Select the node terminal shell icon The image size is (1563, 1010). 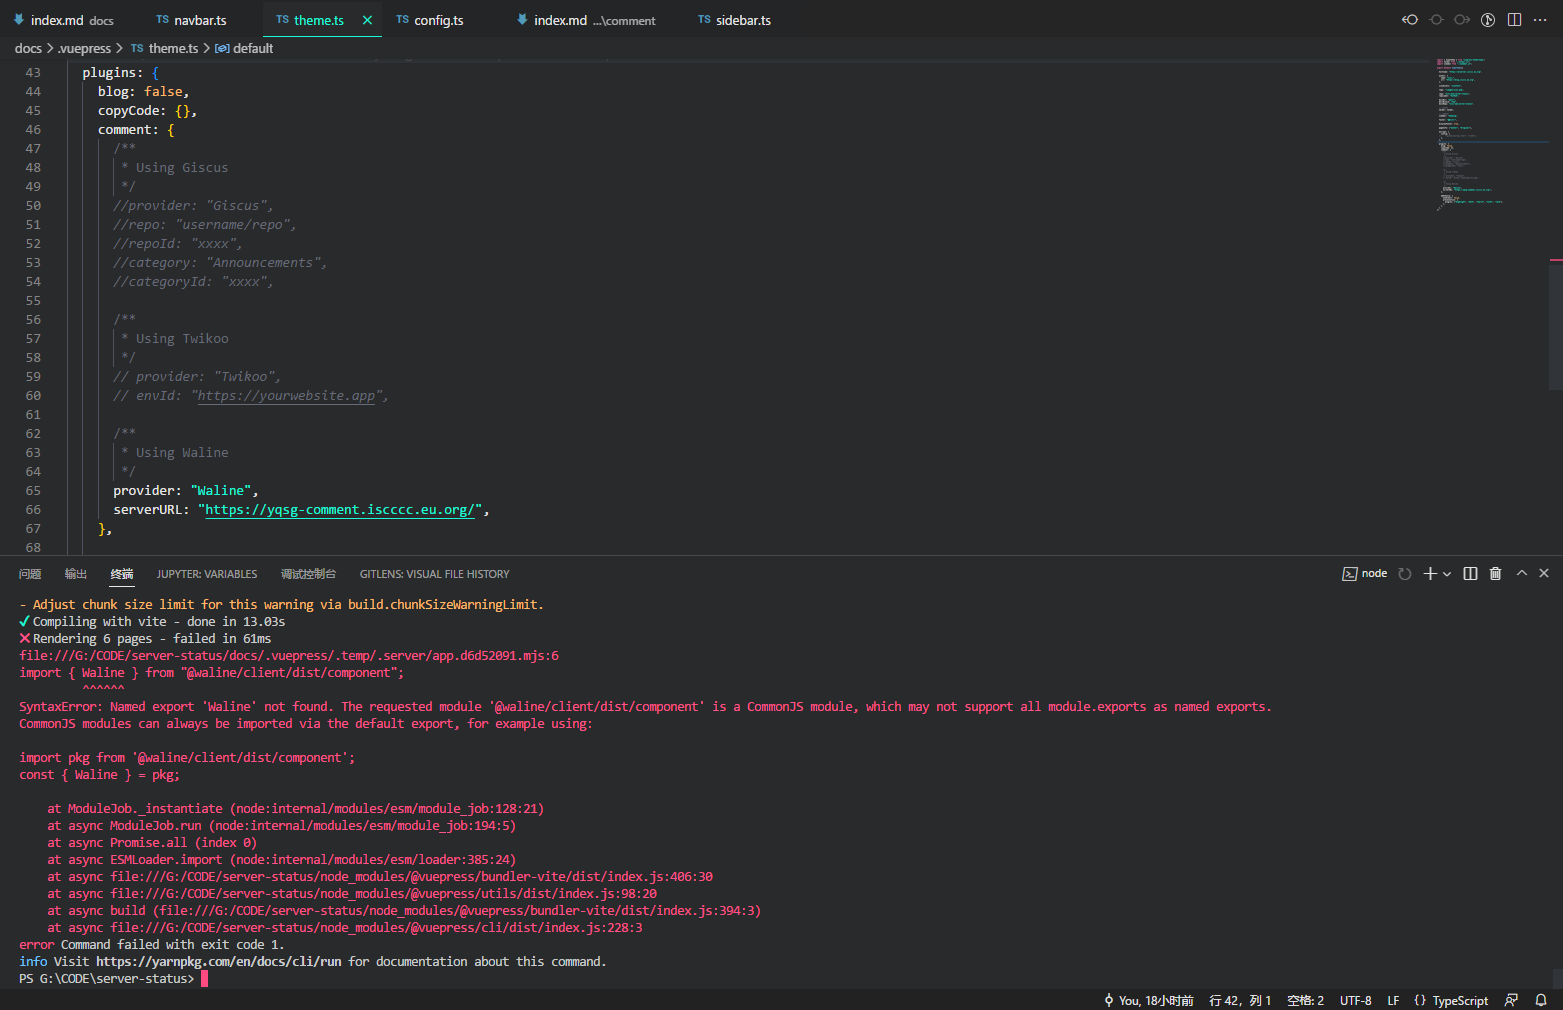pyautogui.click(x=1350, y=573)
